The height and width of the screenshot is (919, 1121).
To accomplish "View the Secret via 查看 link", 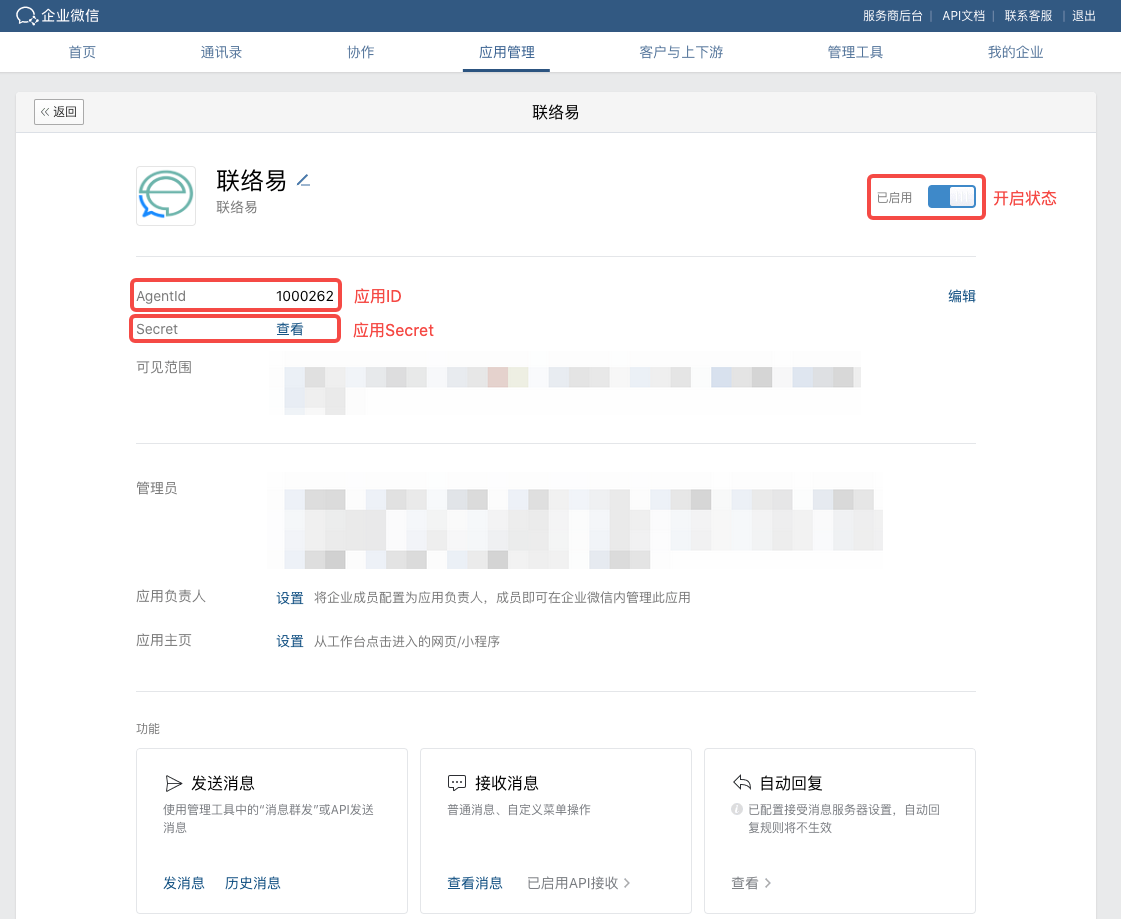I will tap(290, 329).
